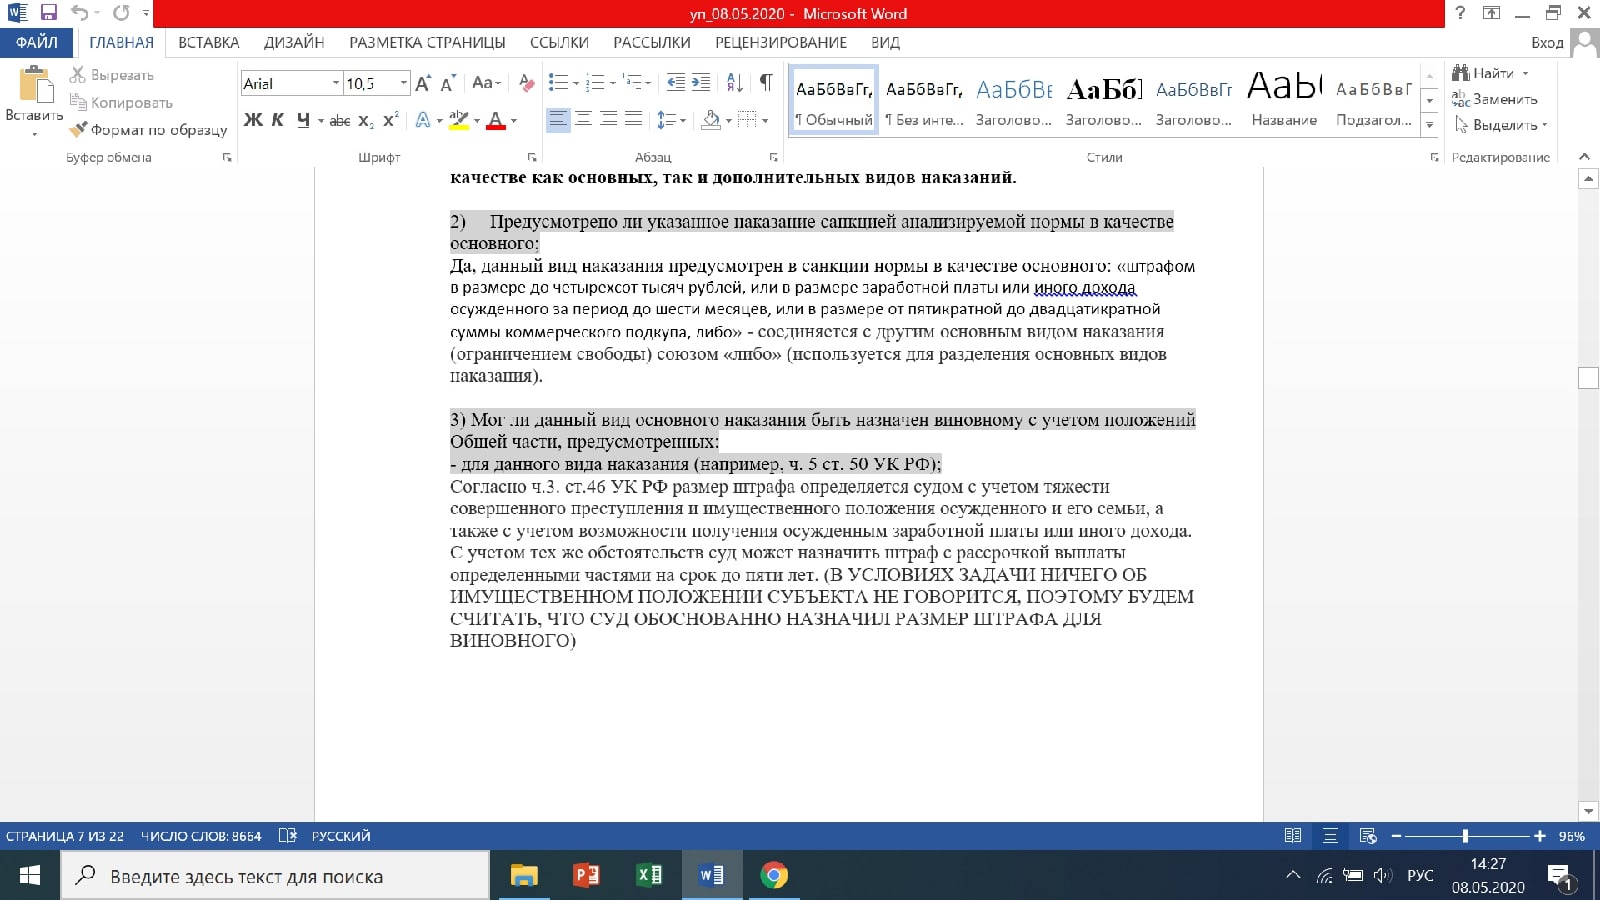Align text to the right
The image size is (1600, 900).
tap(608, 120)
